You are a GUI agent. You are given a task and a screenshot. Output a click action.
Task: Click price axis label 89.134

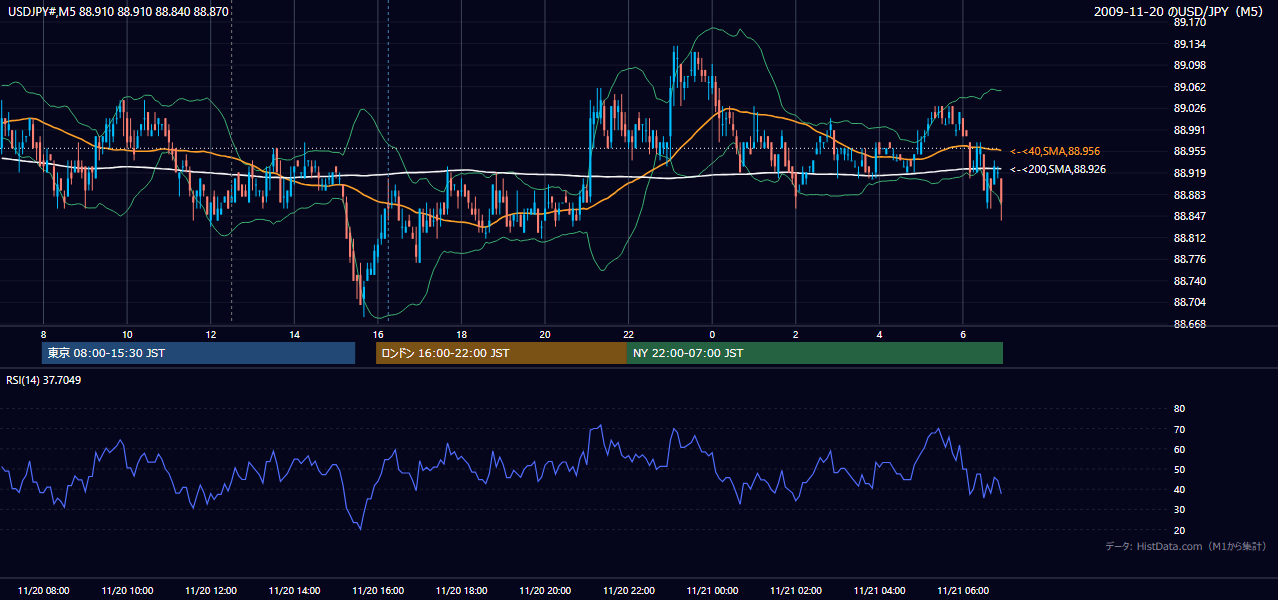[x=1189, y=44]
